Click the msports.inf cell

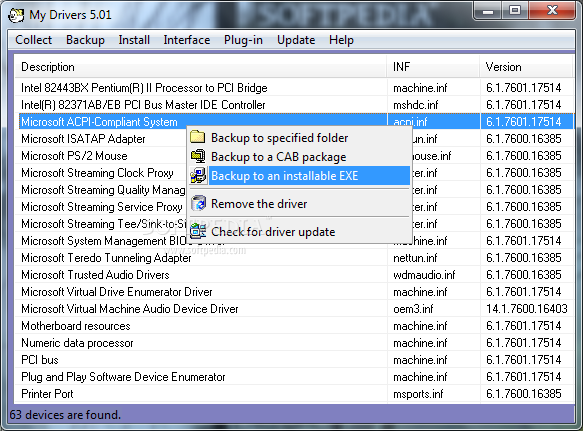click(x=418, y=394)
